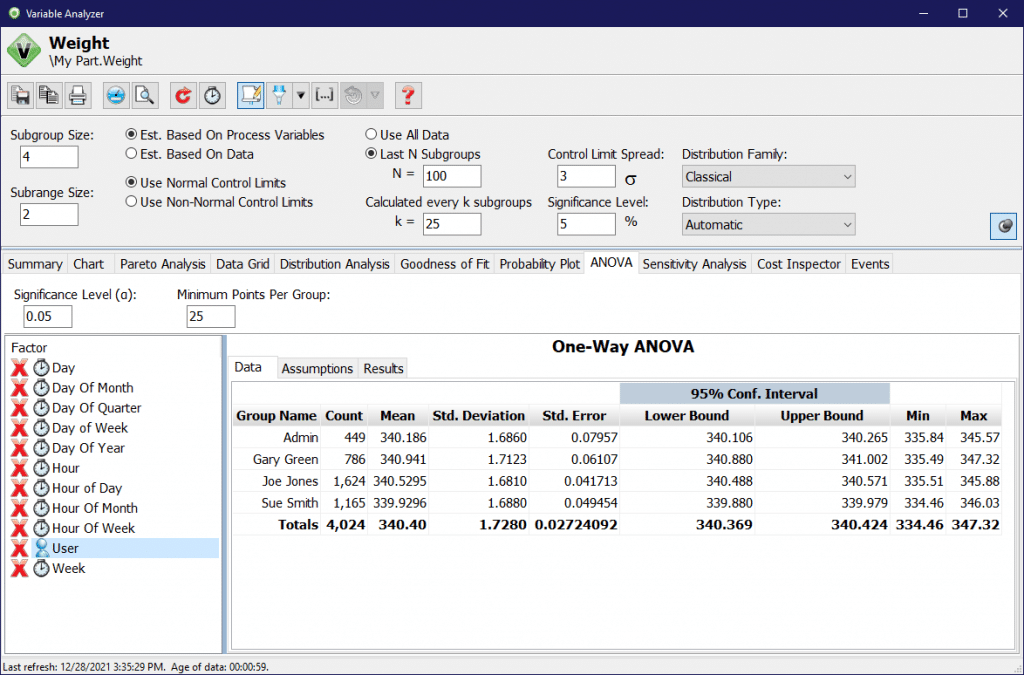The height and width of the screenshot is (675, 1024).
Task: Choose the Use All Data radio button
Action: pyautogui.click(x=371, y=134)
